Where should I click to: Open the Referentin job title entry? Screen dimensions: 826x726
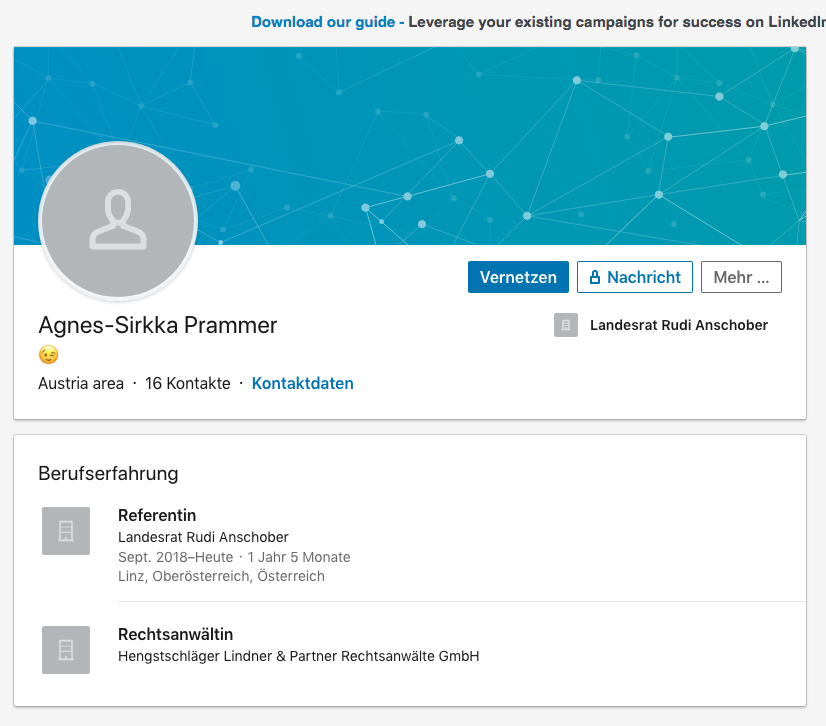point(157,515)
